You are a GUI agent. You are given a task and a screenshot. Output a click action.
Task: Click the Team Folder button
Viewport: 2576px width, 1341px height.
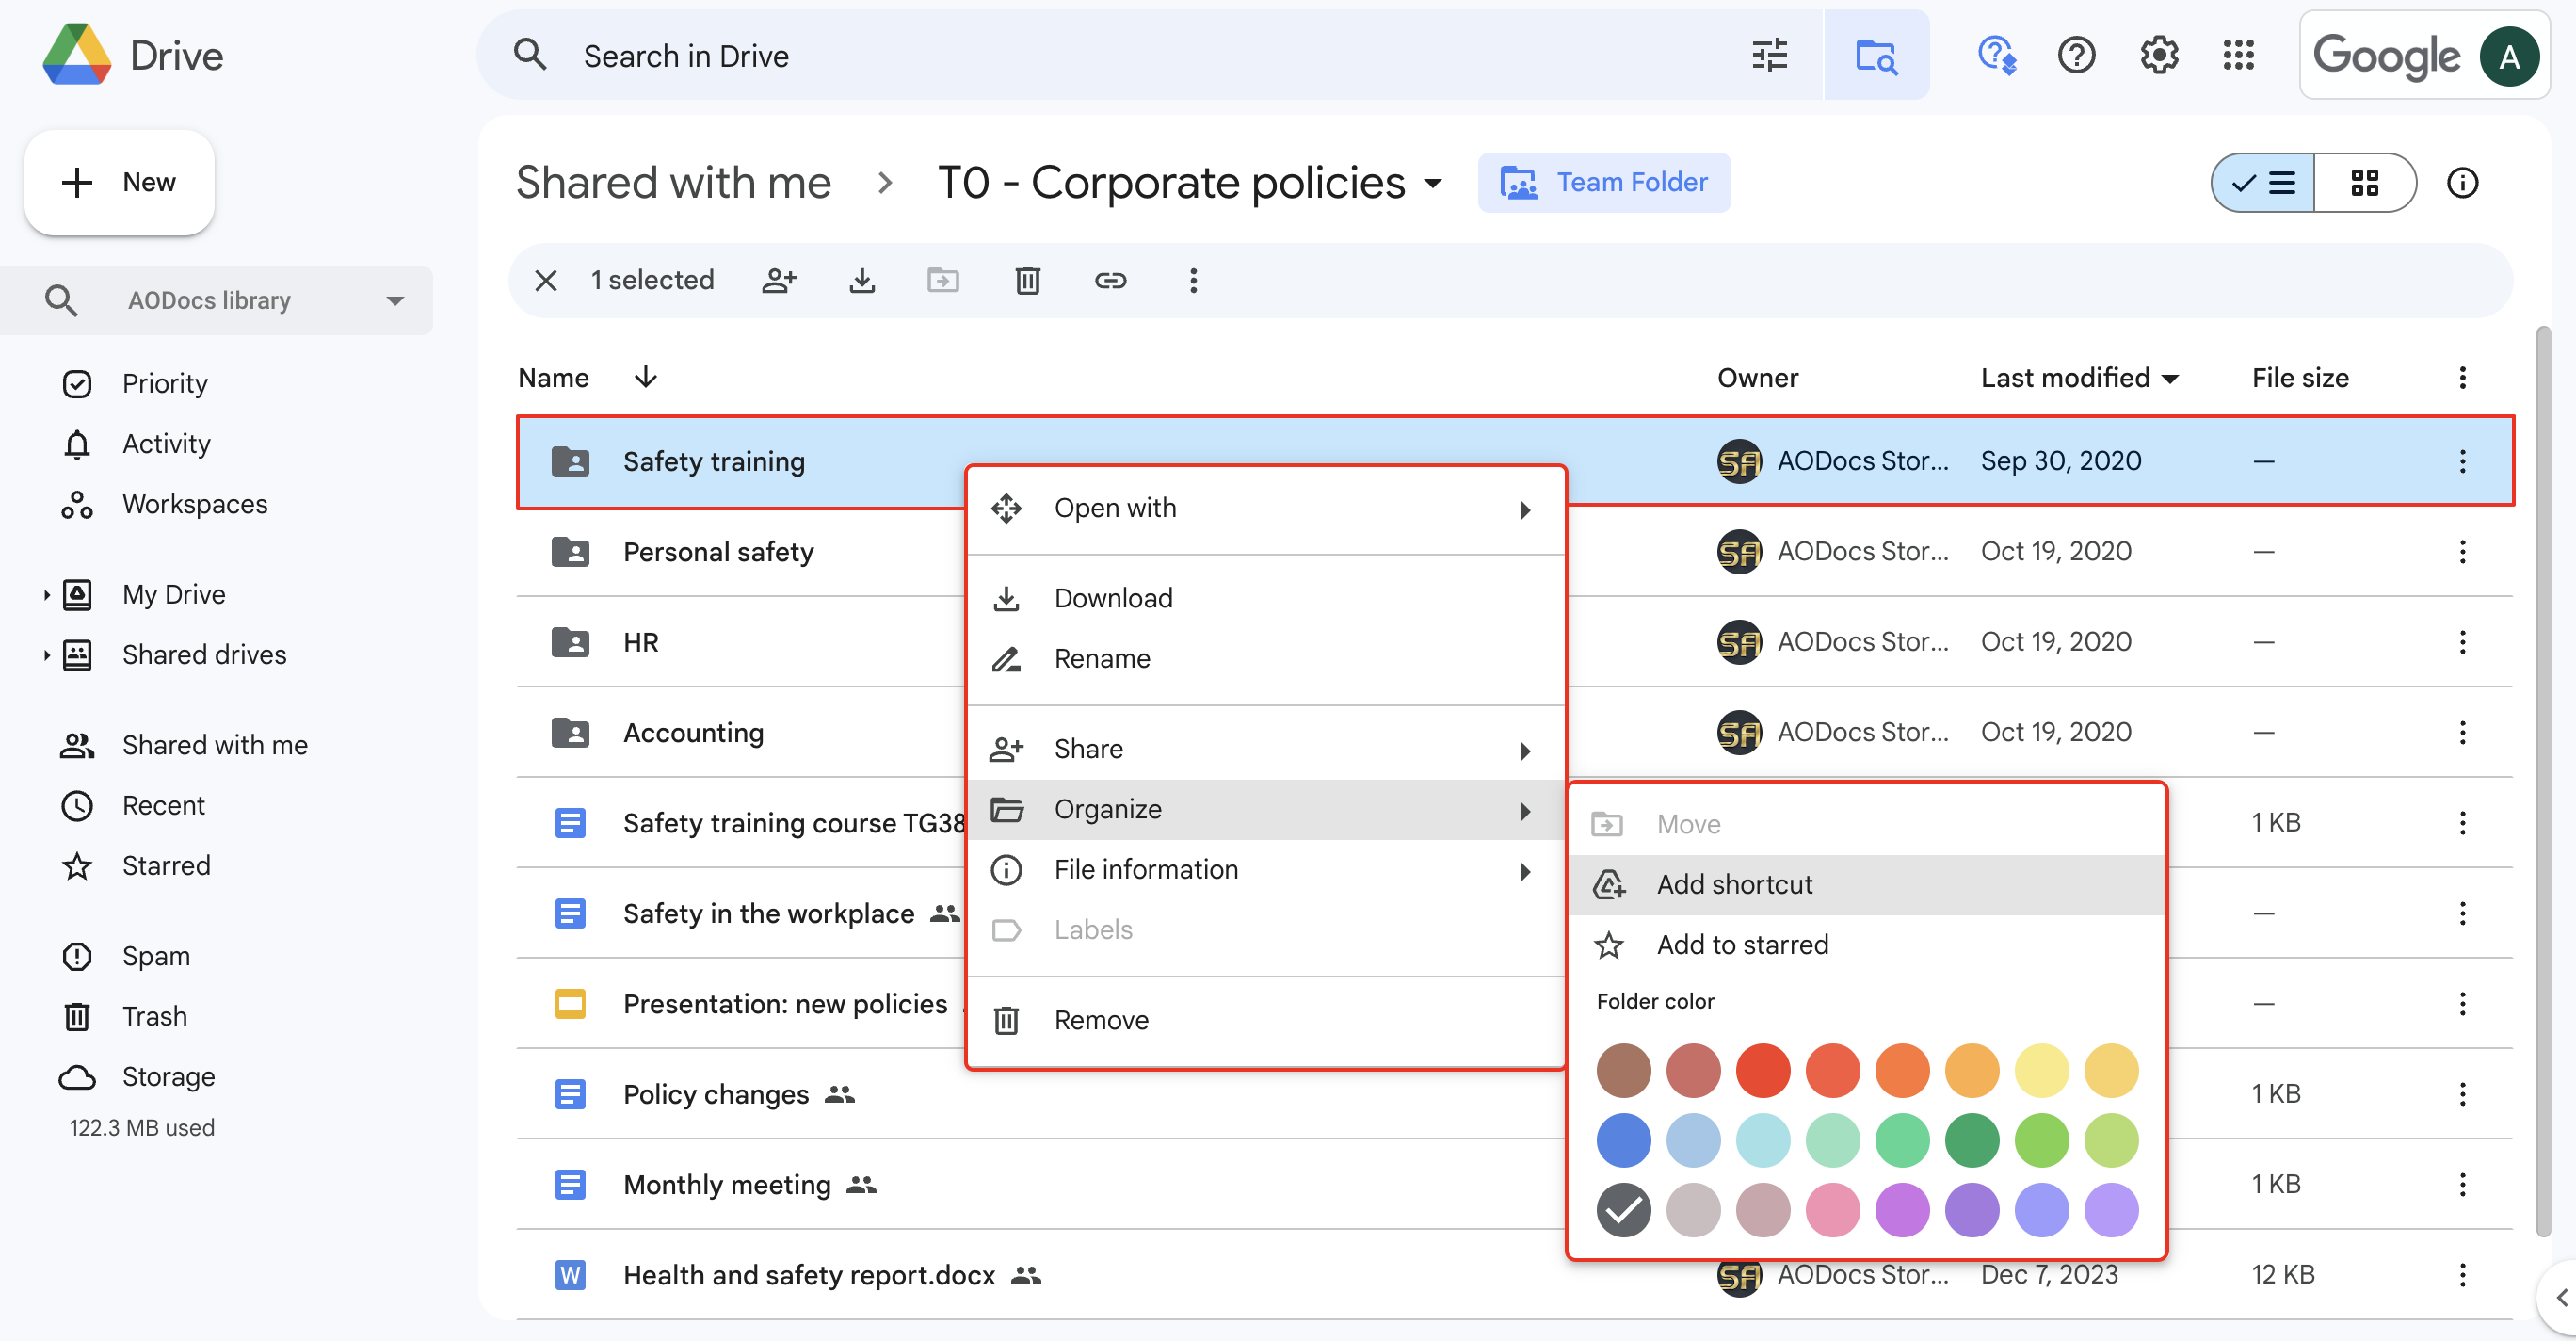[1603, 182]
